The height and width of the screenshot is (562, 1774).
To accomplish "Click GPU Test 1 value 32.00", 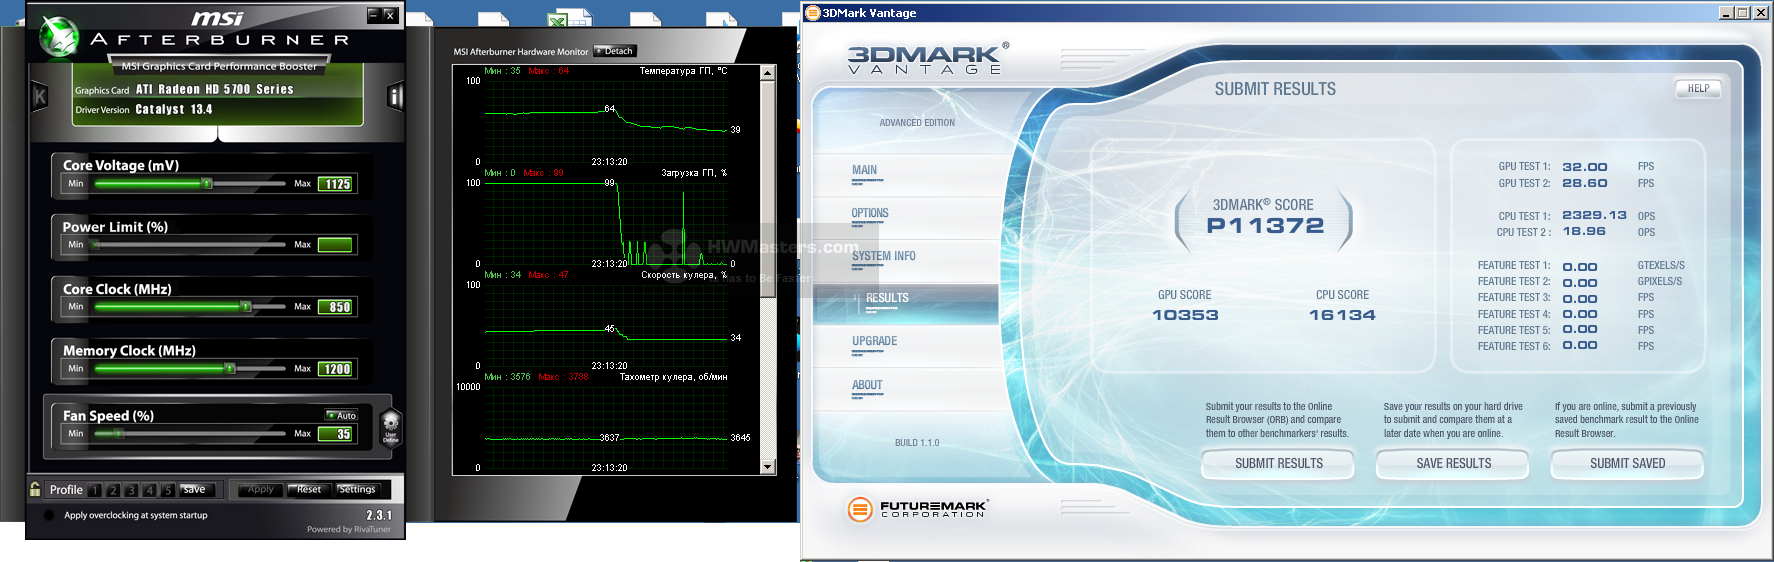I will click(1585, 167).
